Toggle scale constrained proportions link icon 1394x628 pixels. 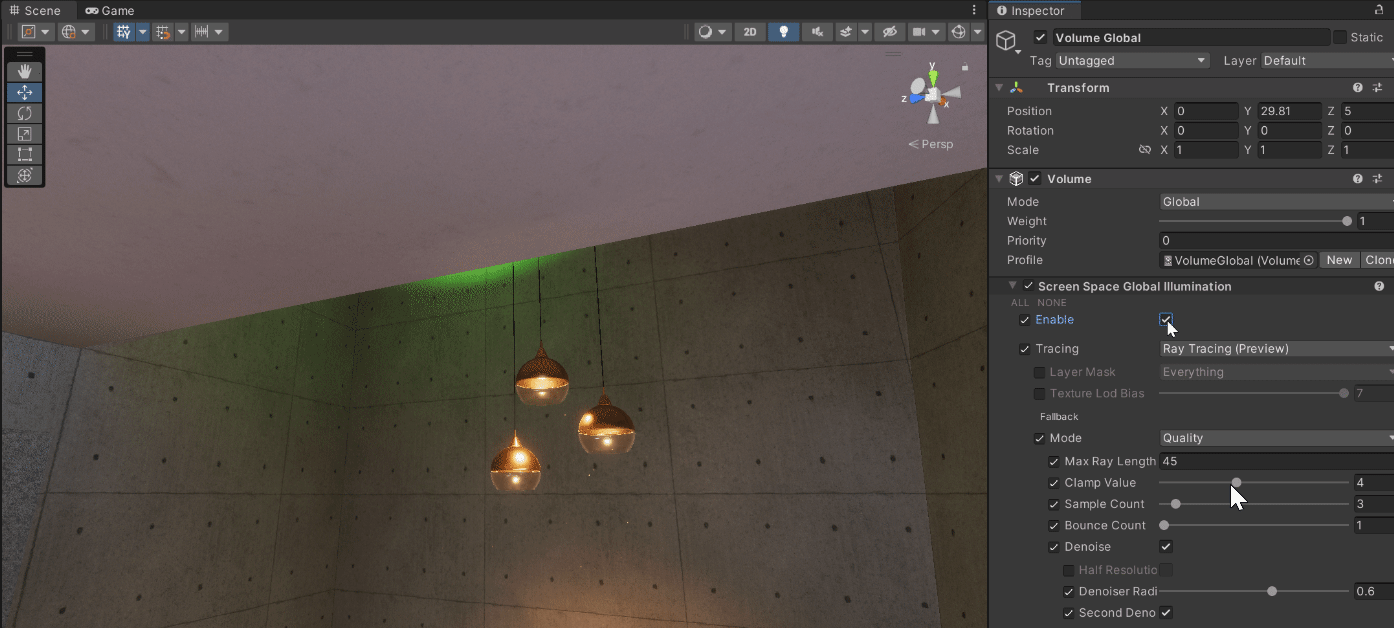tap(1145, 150)
